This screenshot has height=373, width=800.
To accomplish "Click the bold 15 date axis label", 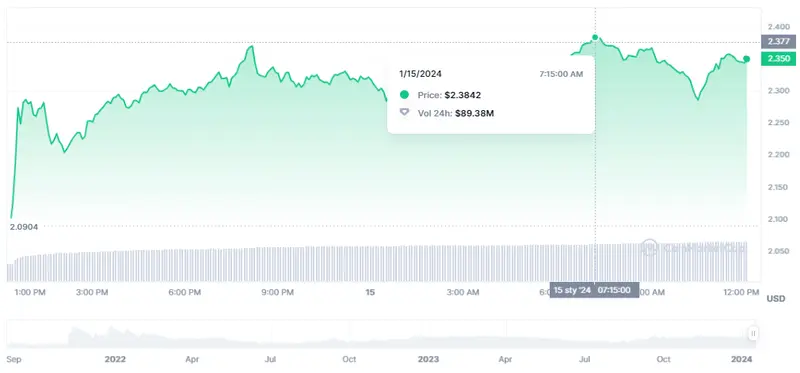I will tap(370, 292).
